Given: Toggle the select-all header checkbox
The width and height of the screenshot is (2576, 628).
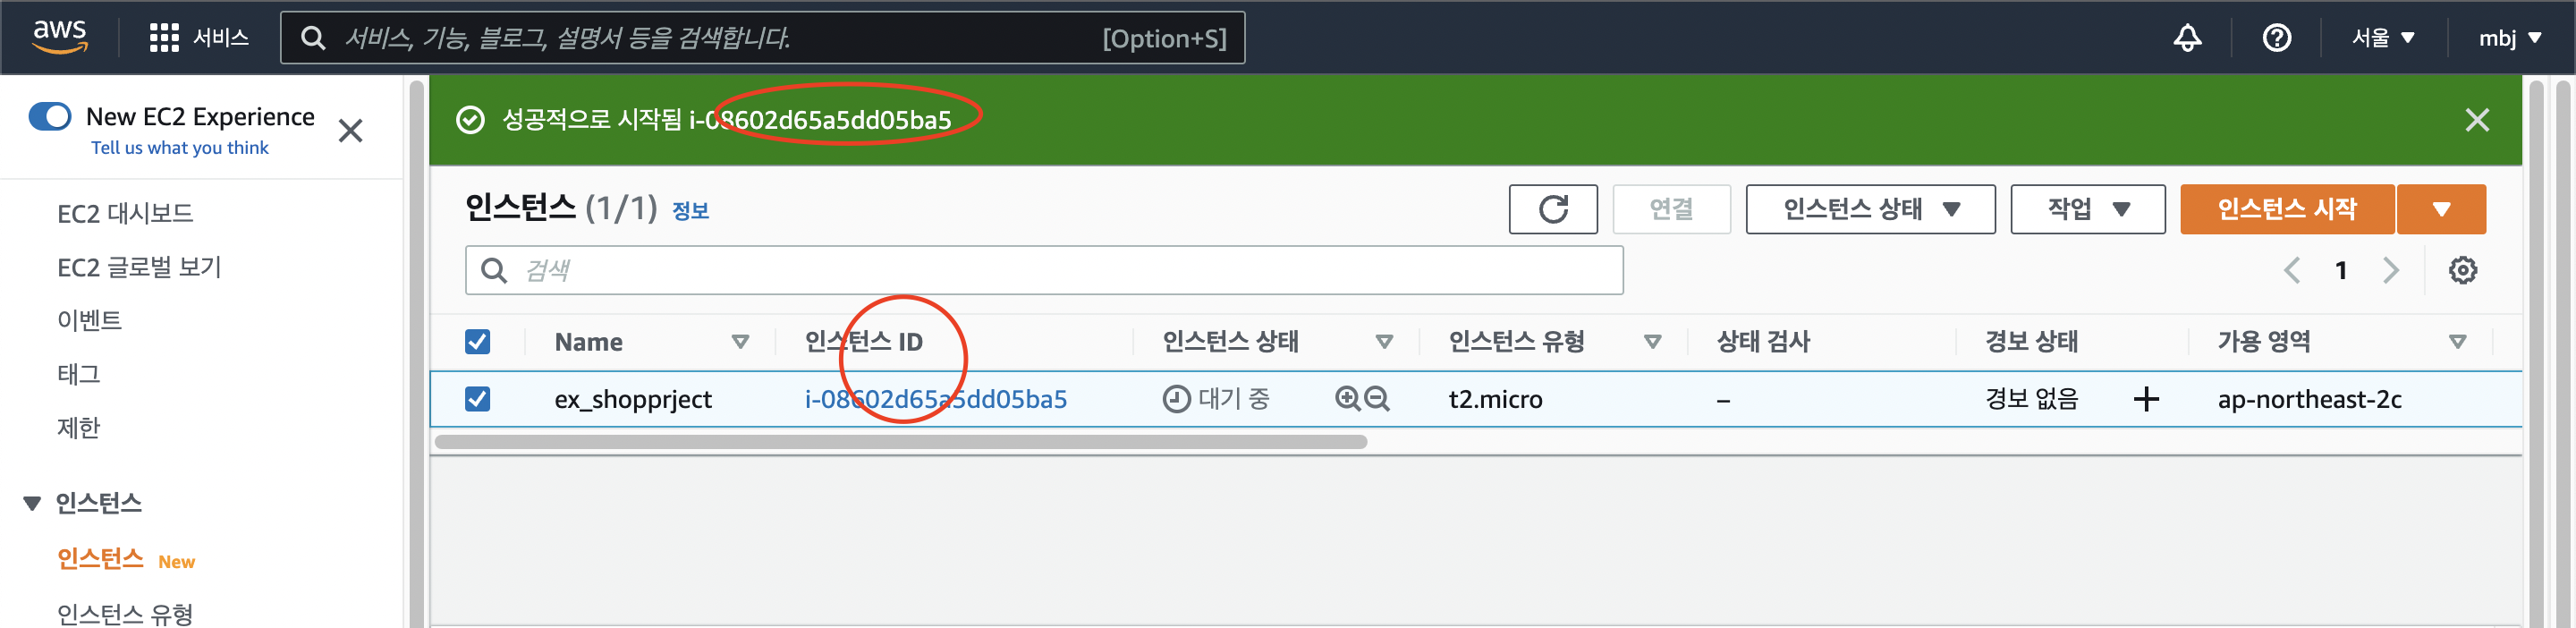Looking at the screenshot, I should point(477,342).
